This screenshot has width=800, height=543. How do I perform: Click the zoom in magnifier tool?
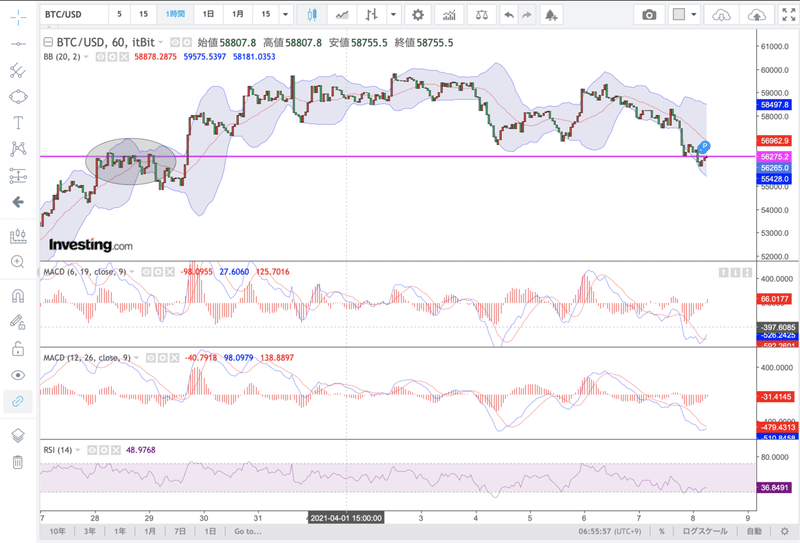pos(18,262)
